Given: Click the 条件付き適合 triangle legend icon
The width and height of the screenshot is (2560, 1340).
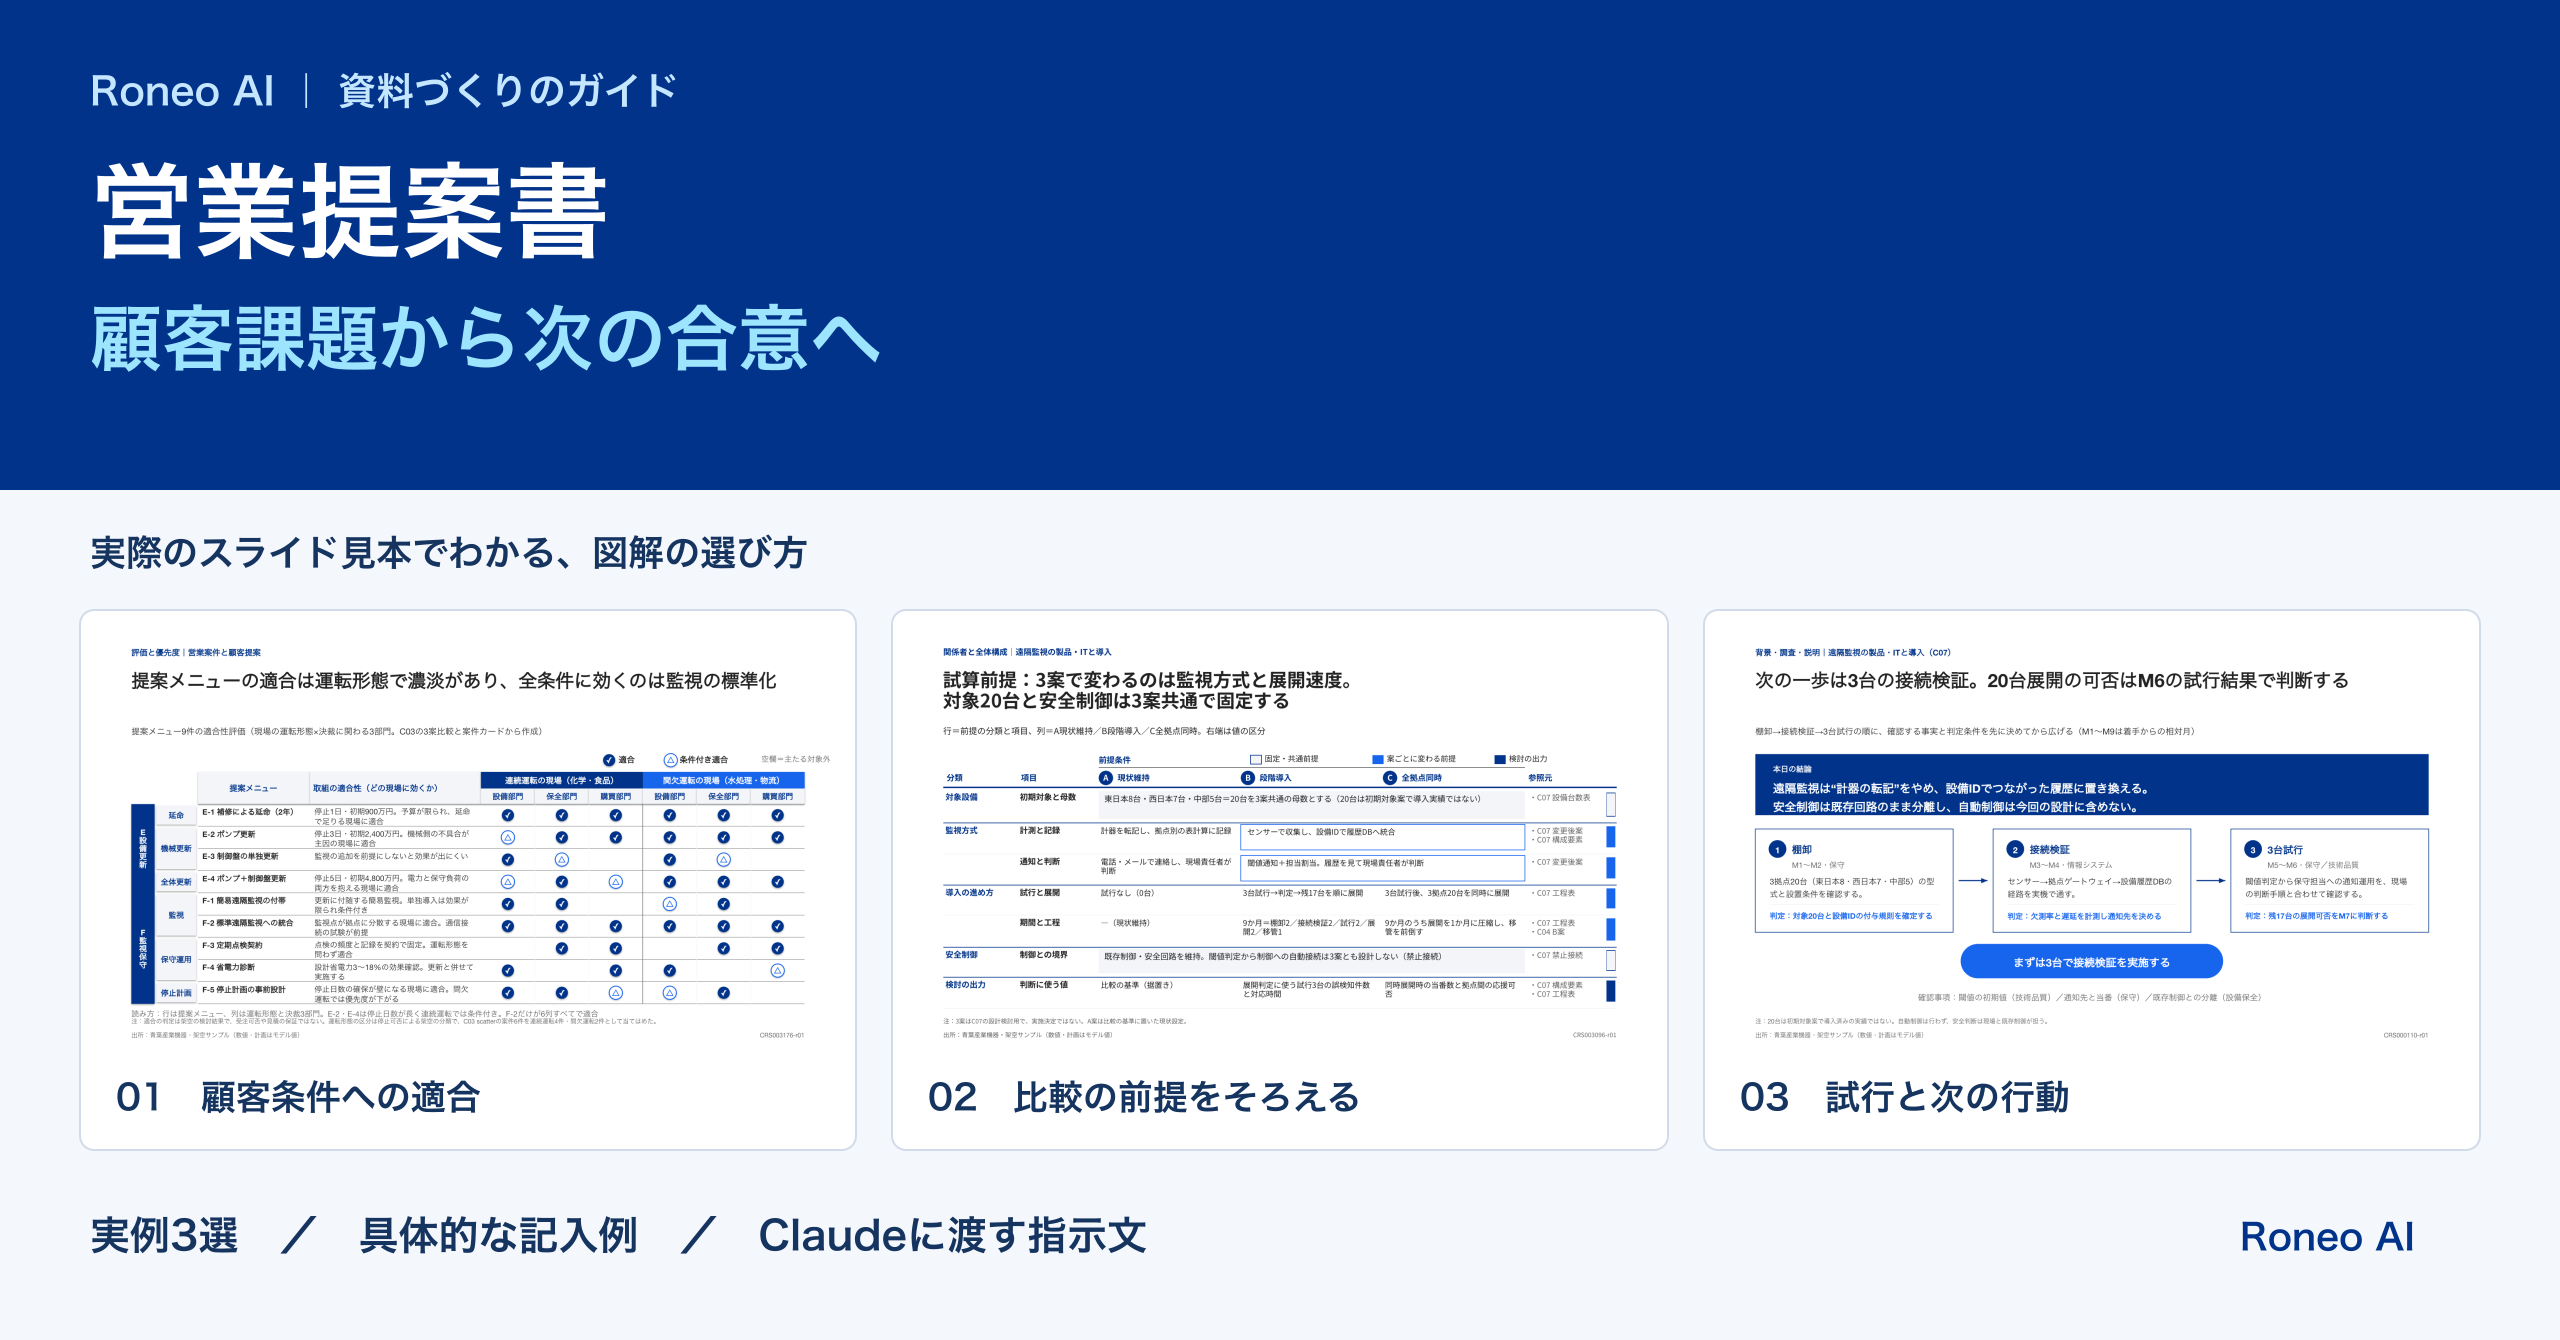Looking at the screenshot, I should 671,760.
